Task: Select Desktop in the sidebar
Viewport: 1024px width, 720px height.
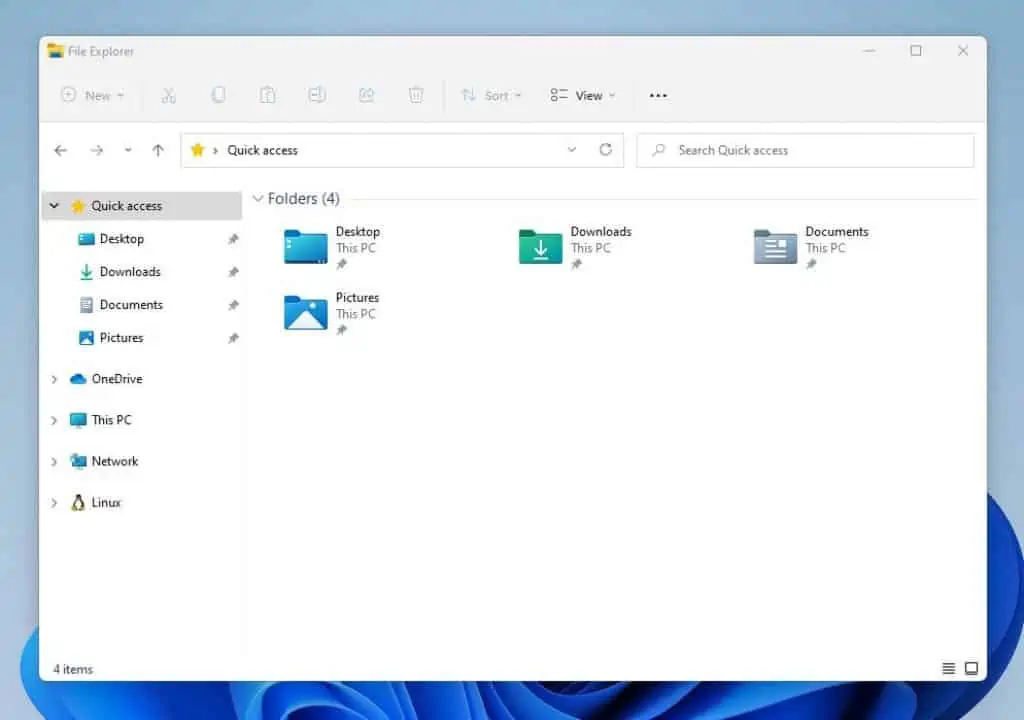Action: point(121,239)
